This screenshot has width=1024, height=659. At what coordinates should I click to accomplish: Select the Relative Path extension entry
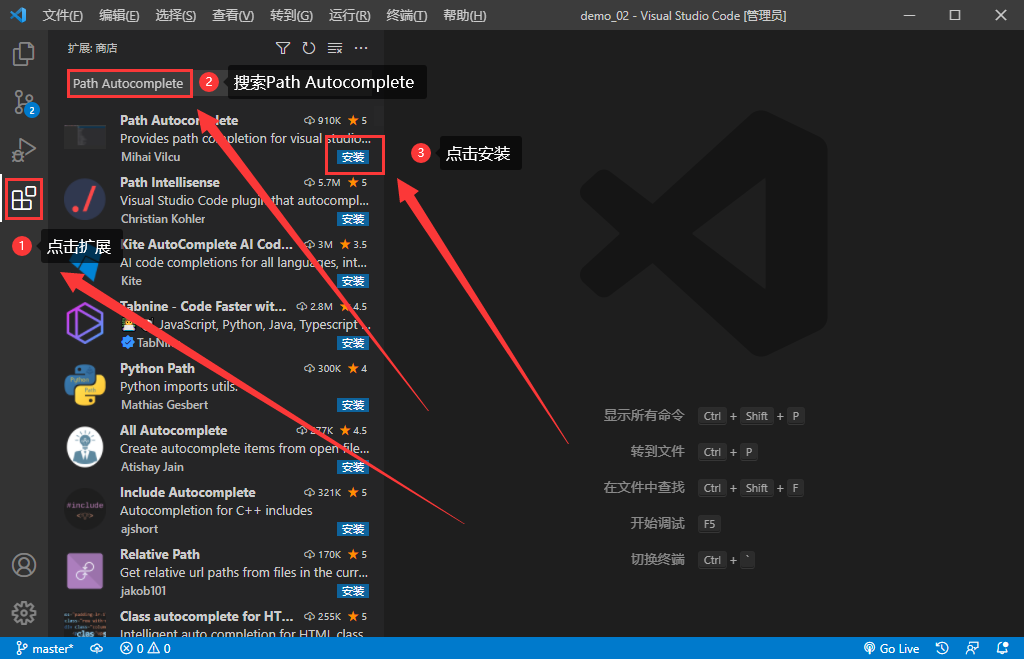[216, 572]
